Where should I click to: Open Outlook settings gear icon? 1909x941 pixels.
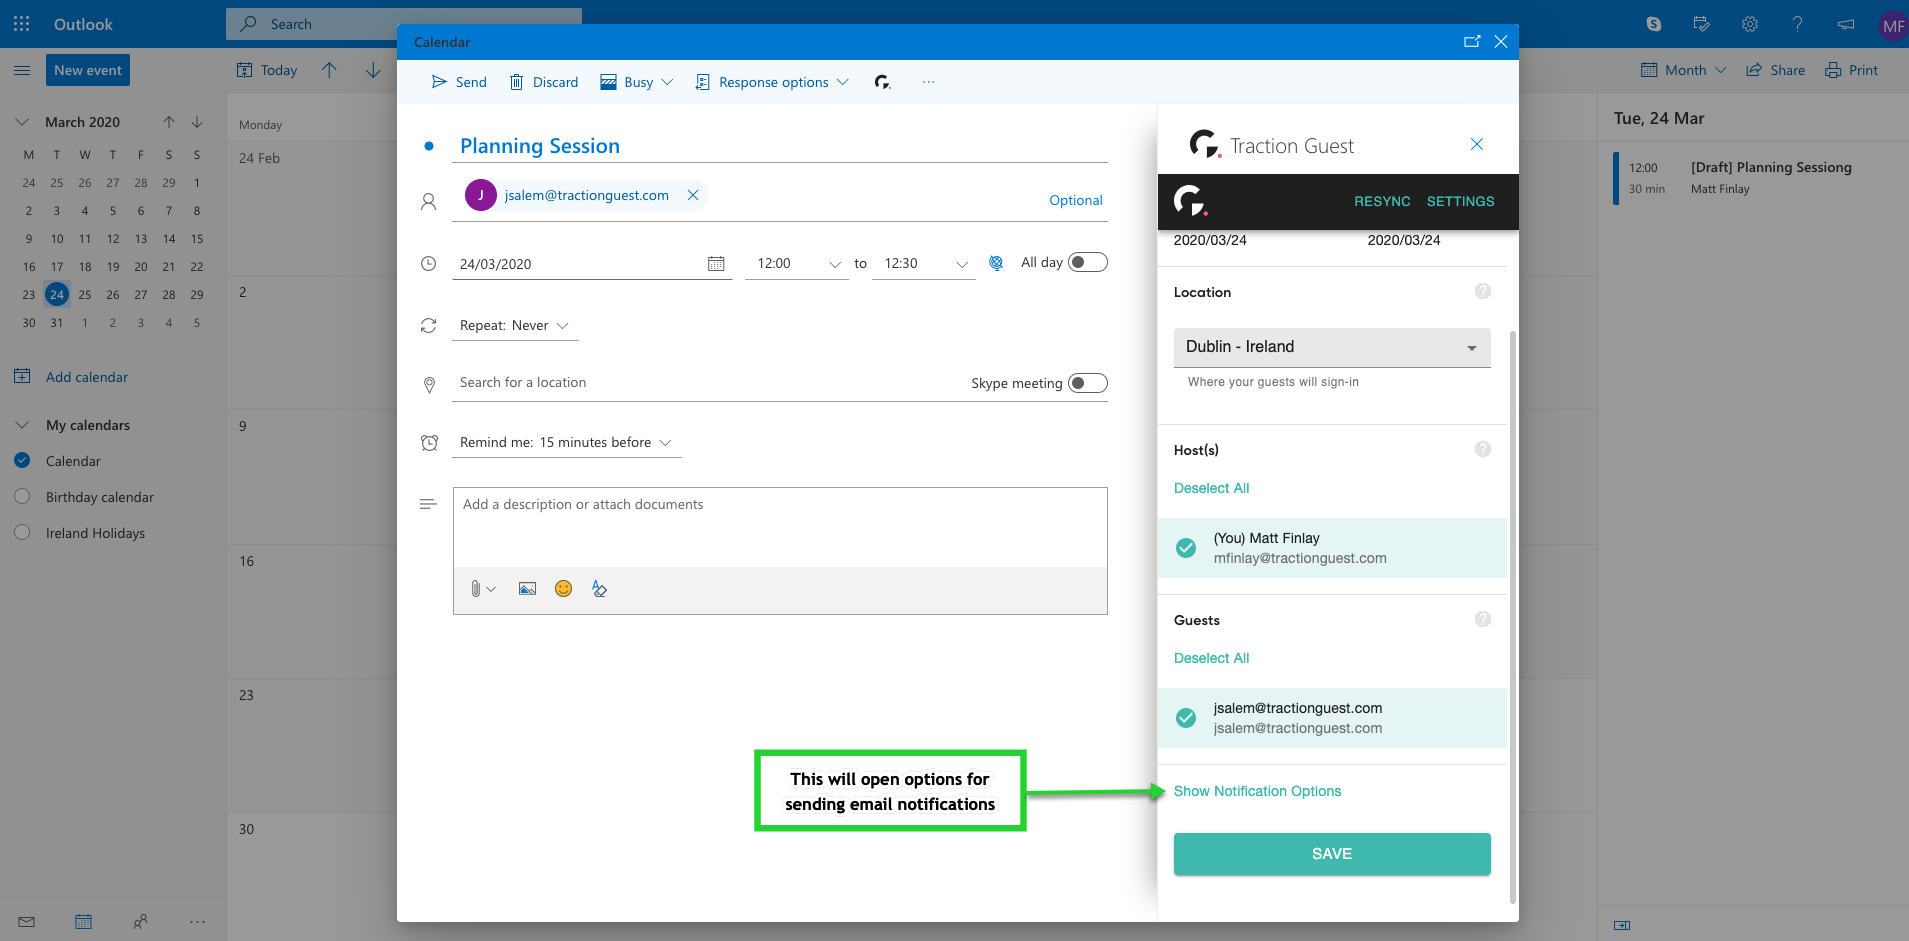coord(1750,24)
